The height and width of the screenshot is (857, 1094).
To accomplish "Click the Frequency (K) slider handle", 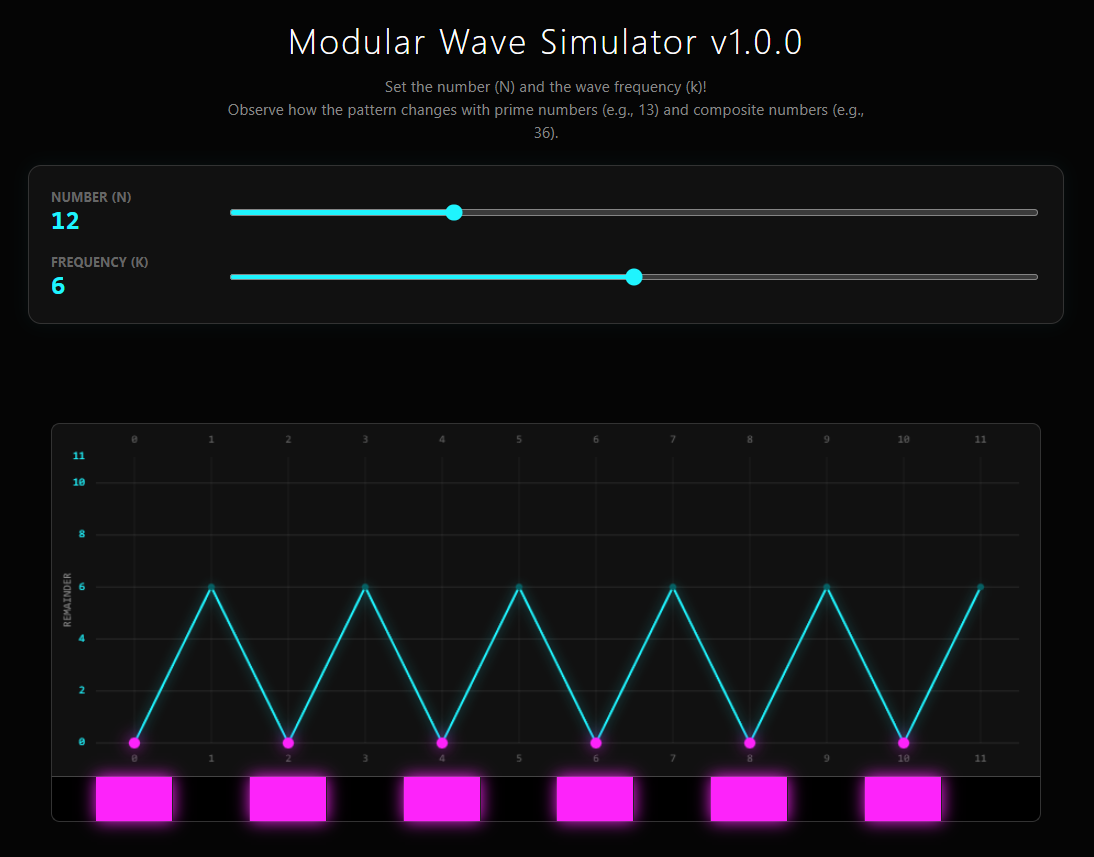I will tap(633, 277).
